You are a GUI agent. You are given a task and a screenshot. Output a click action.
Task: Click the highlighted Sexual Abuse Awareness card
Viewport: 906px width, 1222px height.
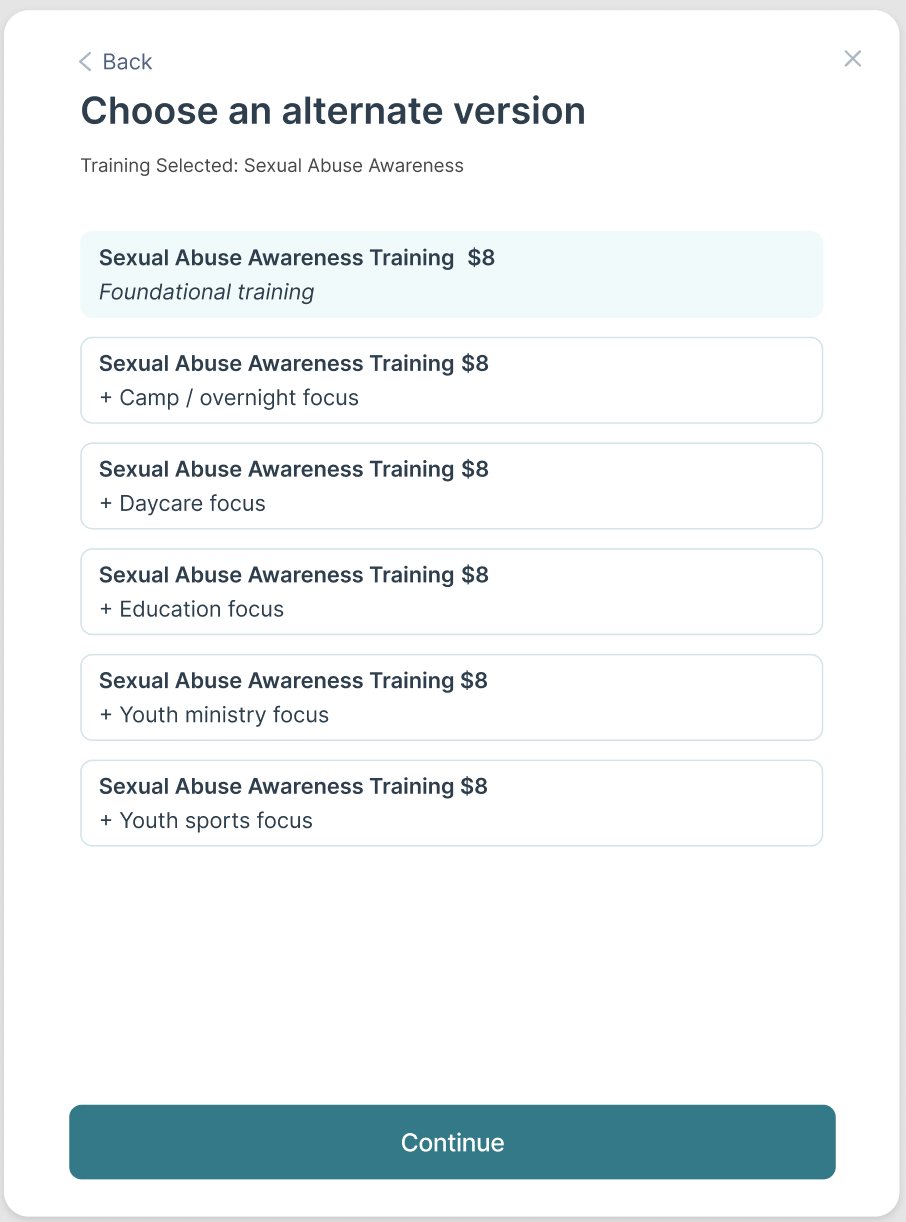451,273
